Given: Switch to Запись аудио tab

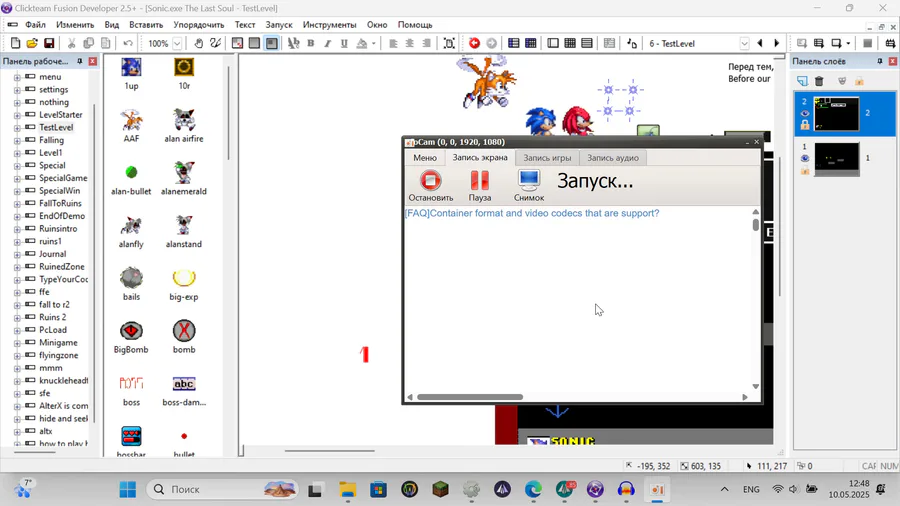Looking at the screenshot, I should coord(612,158).
